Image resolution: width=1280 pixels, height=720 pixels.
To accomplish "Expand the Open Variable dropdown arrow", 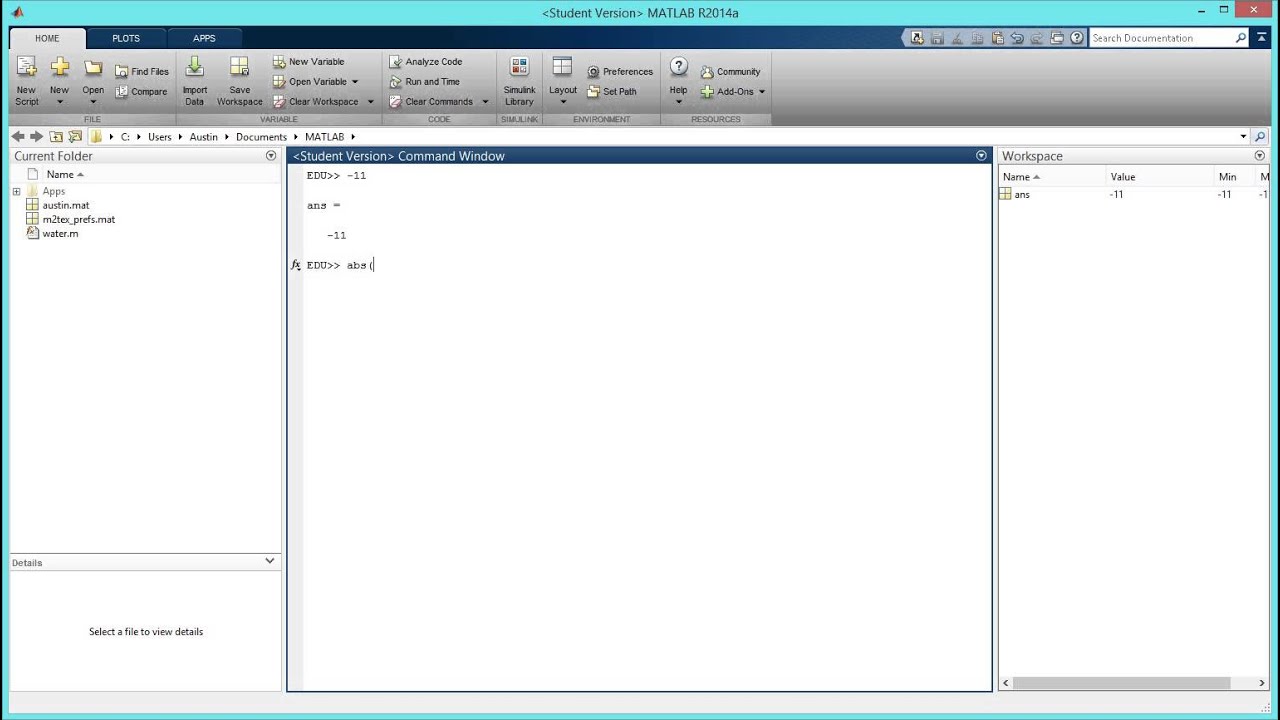I will [354, 82].
